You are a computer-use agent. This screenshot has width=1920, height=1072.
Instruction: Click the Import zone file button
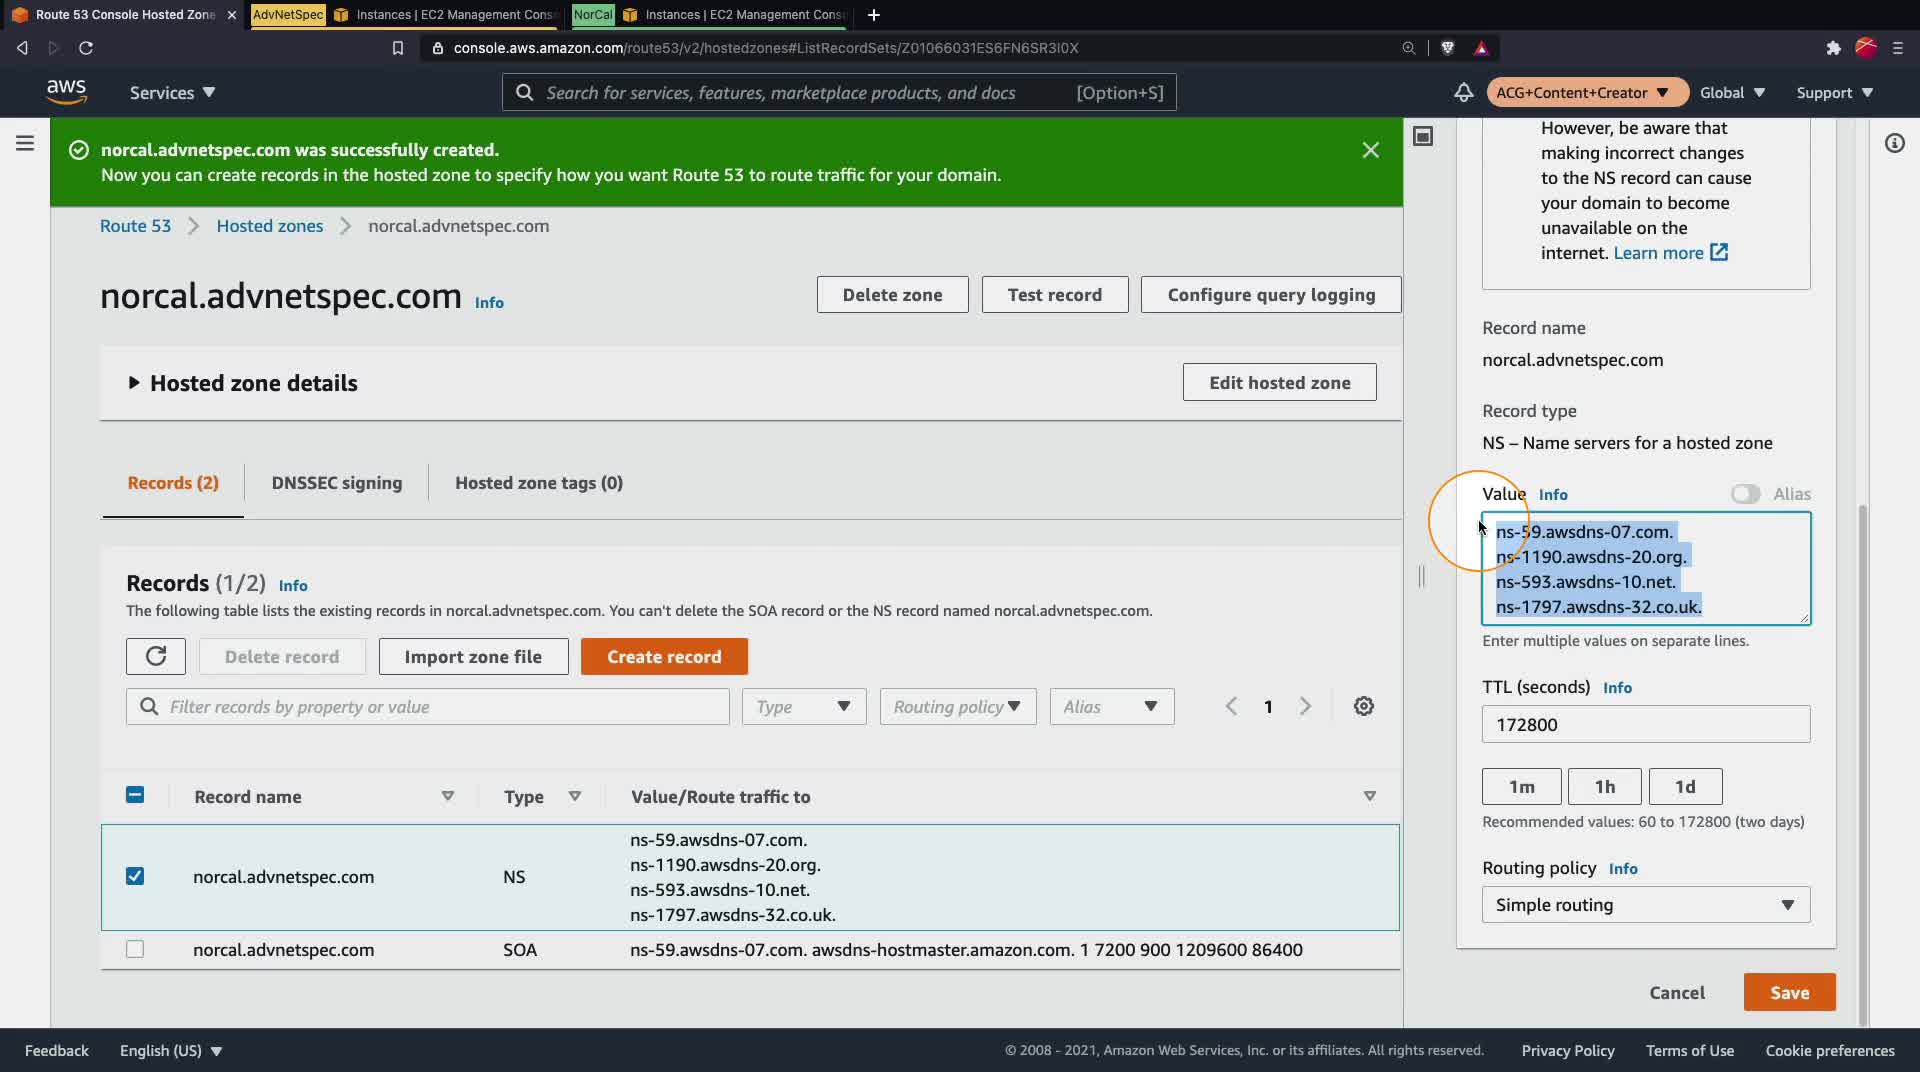coord(473,656)
